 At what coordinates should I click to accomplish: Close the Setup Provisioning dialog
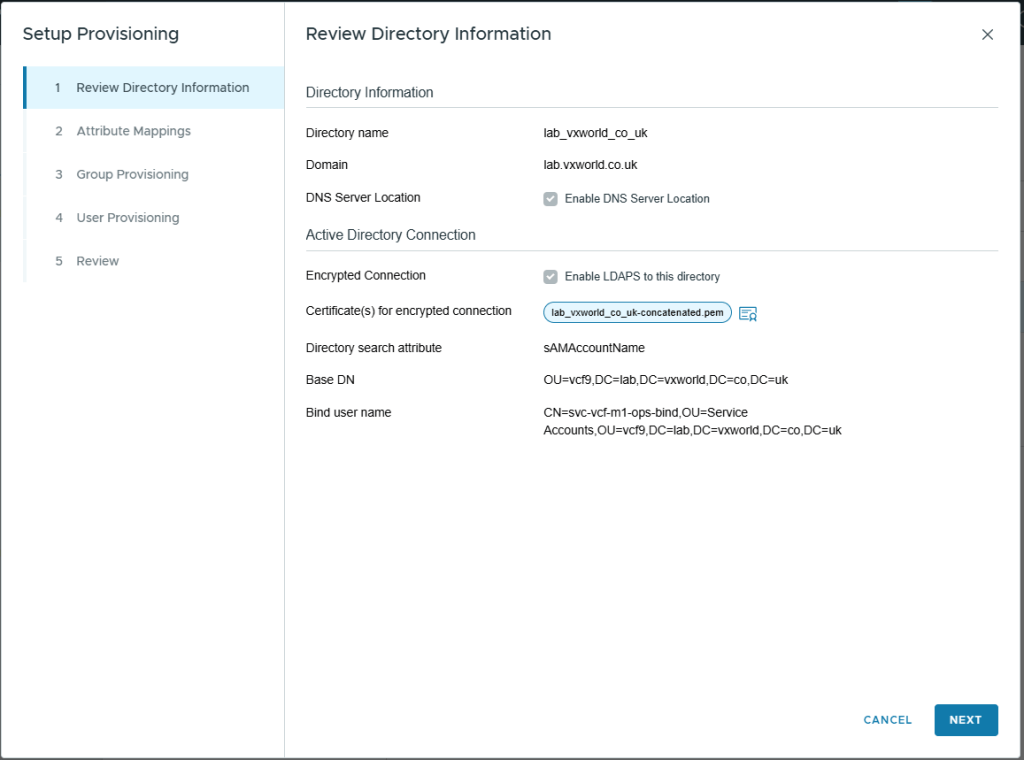(987, 34)
